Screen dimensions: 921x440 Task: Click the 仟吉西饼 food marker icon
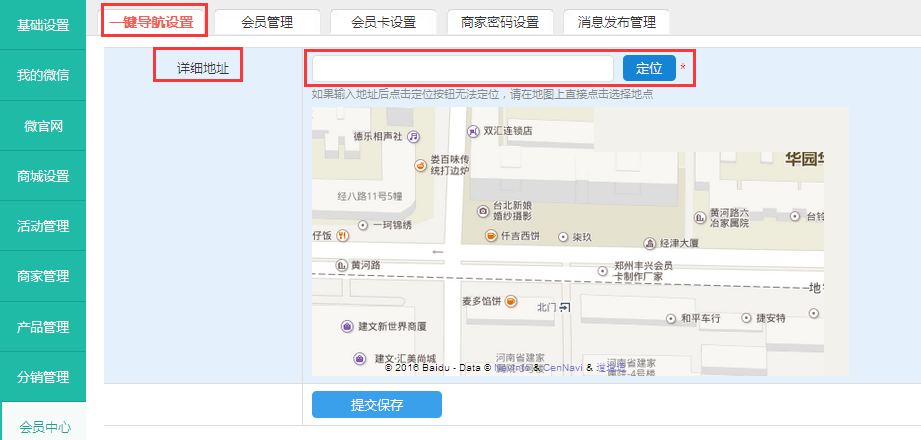pos(491,236)
